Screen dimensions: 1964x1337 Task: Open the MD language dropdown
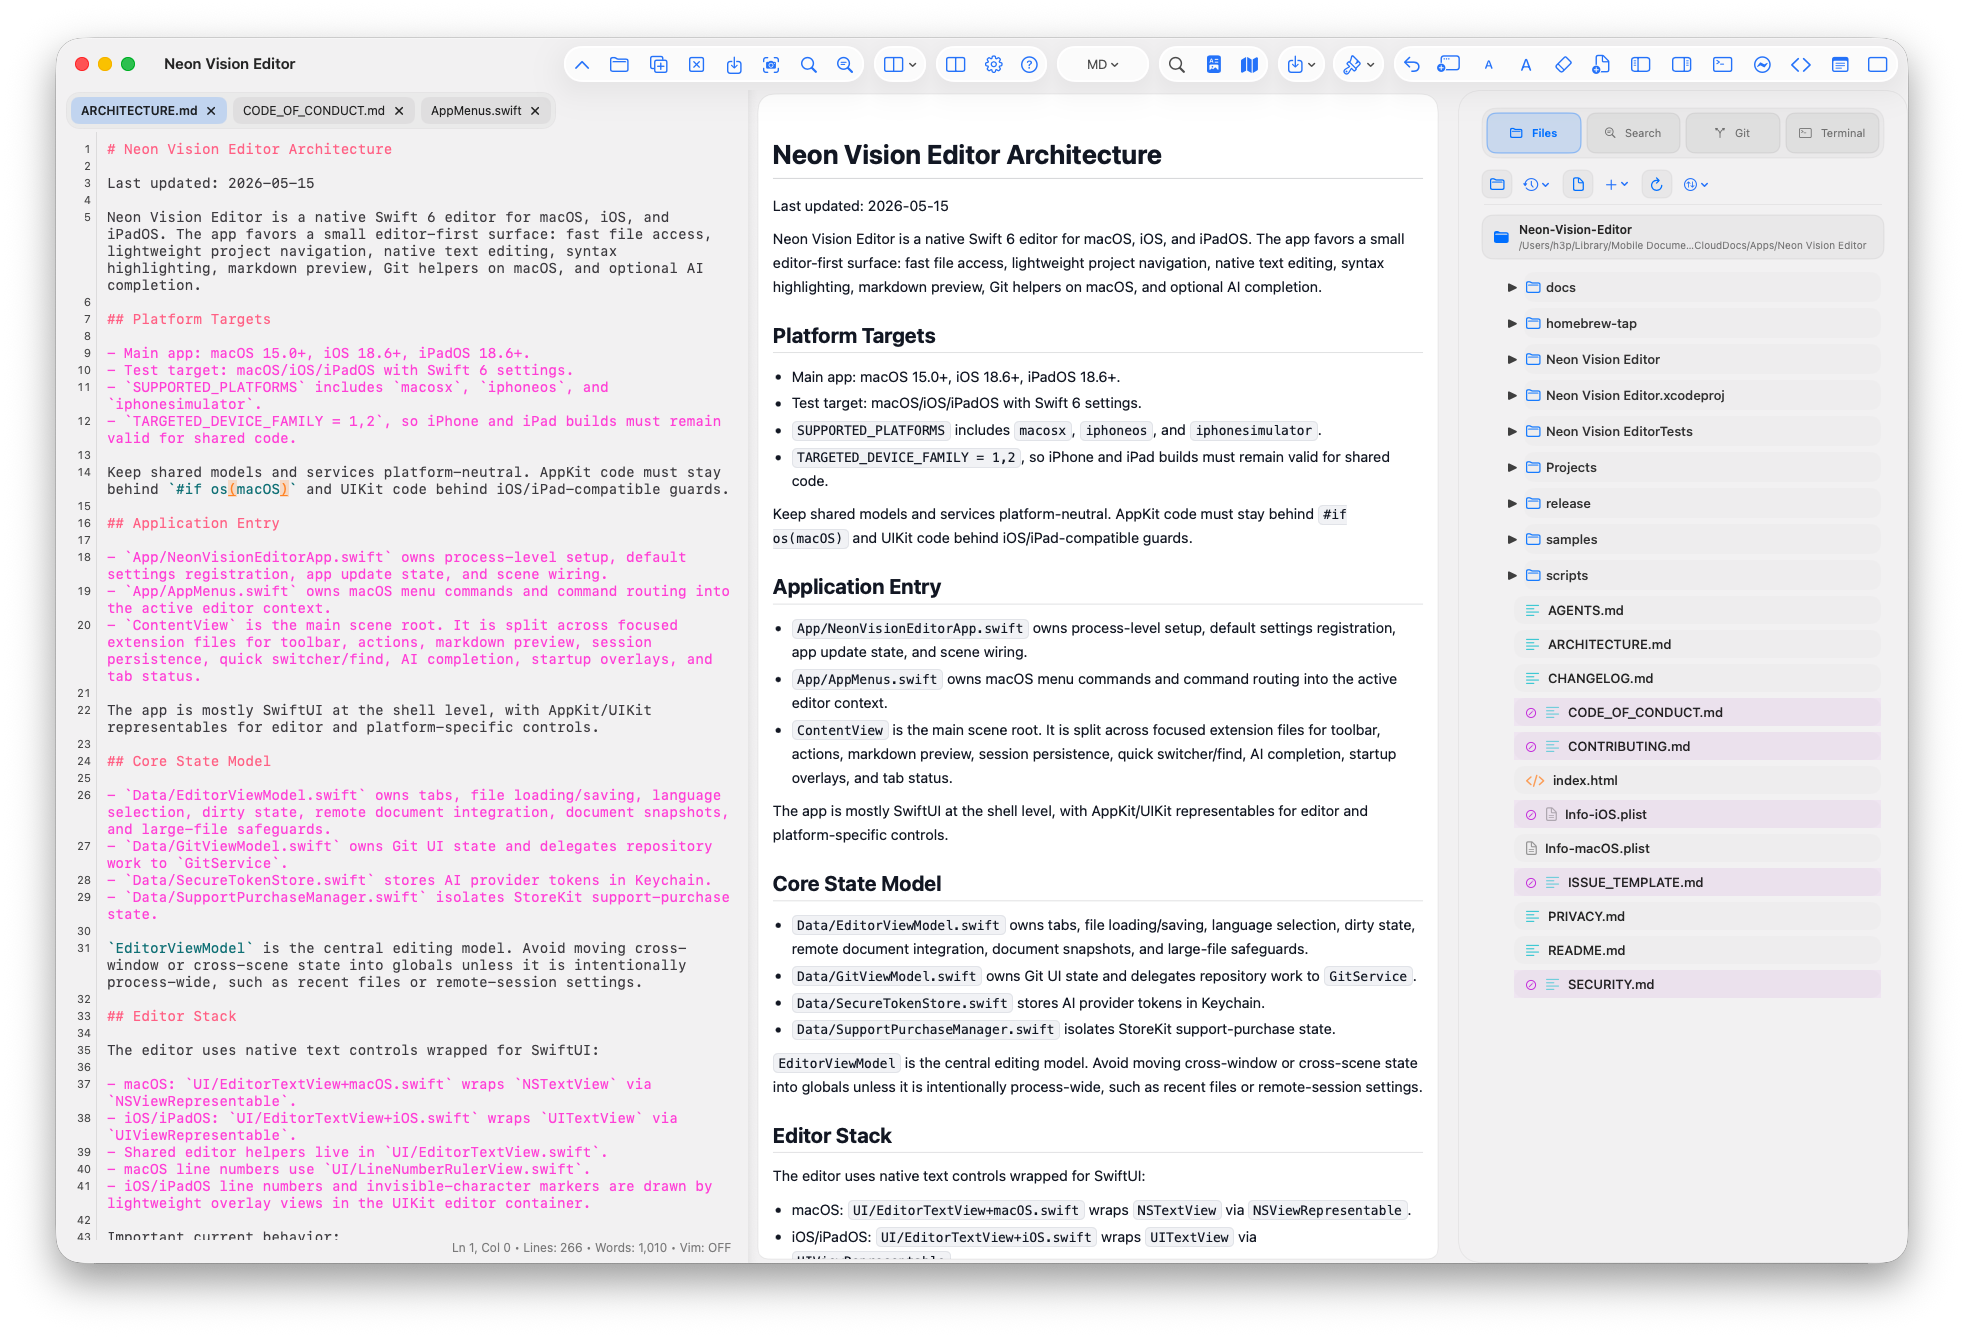click(1102, 65)
